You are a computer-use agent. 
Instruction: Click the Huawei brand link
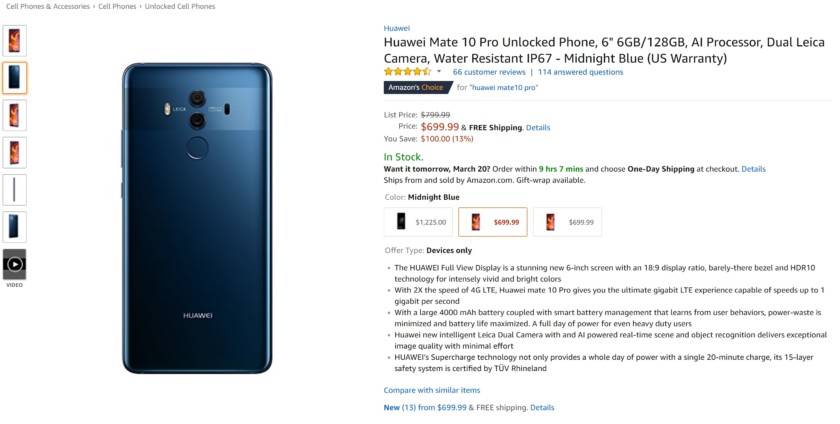(397, 28)
